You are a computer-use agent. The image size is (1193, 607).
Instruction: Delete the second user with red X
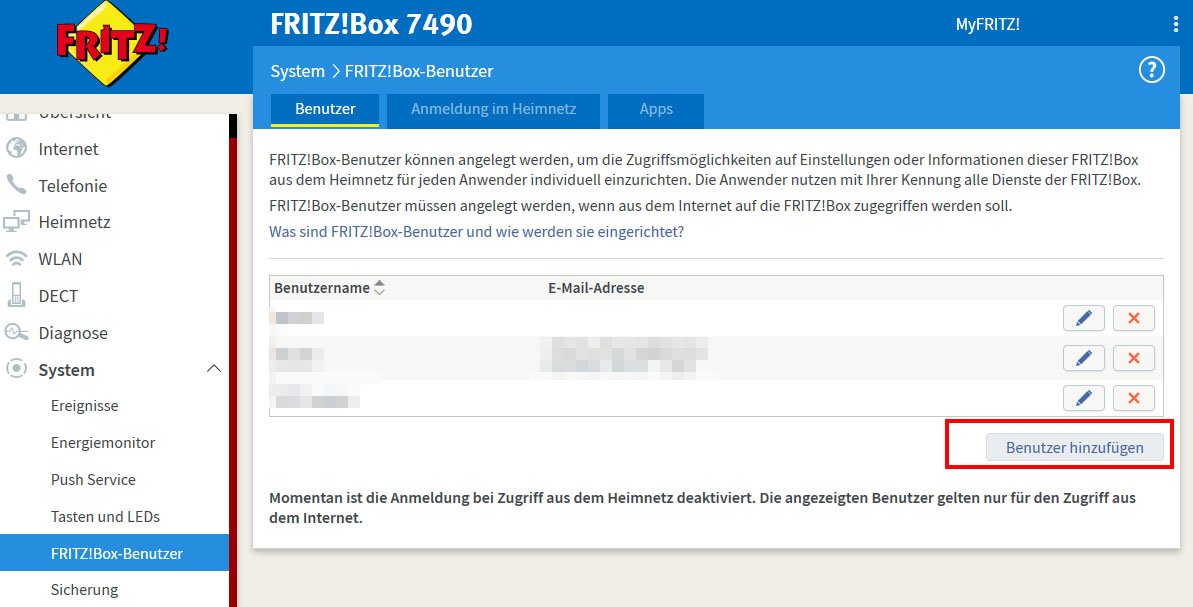[x=1134, y=358]
